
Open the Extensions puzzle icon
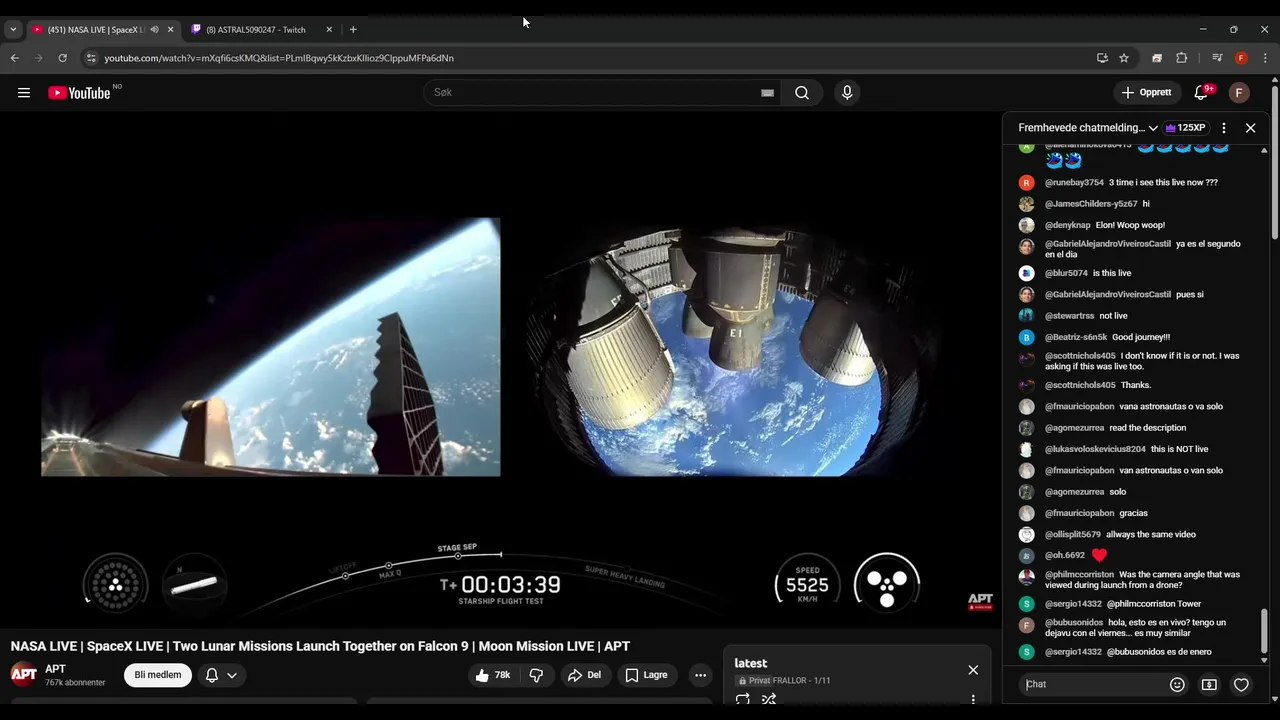[1181, 58]
